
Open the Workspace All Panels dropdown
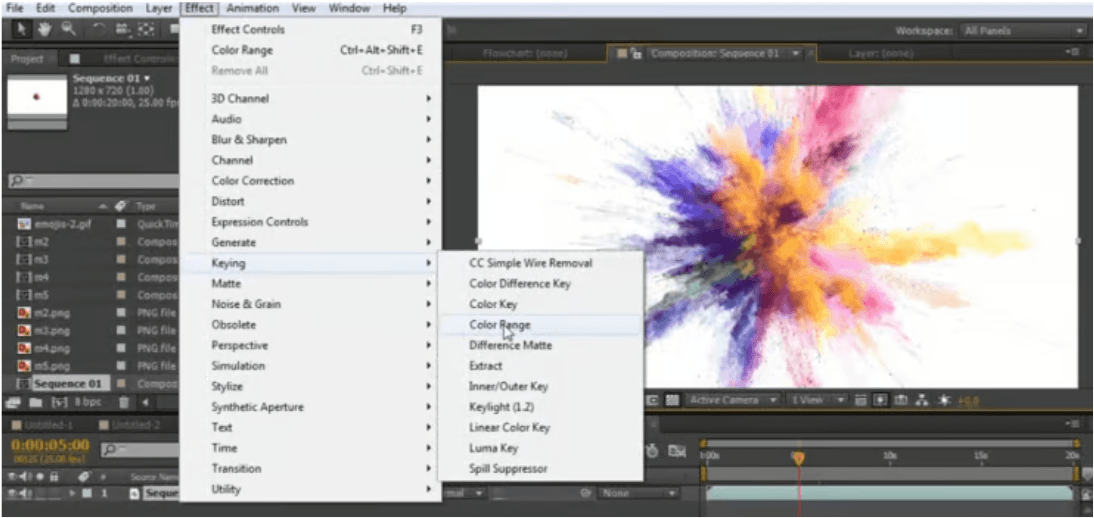click(x=1019, y=31)
